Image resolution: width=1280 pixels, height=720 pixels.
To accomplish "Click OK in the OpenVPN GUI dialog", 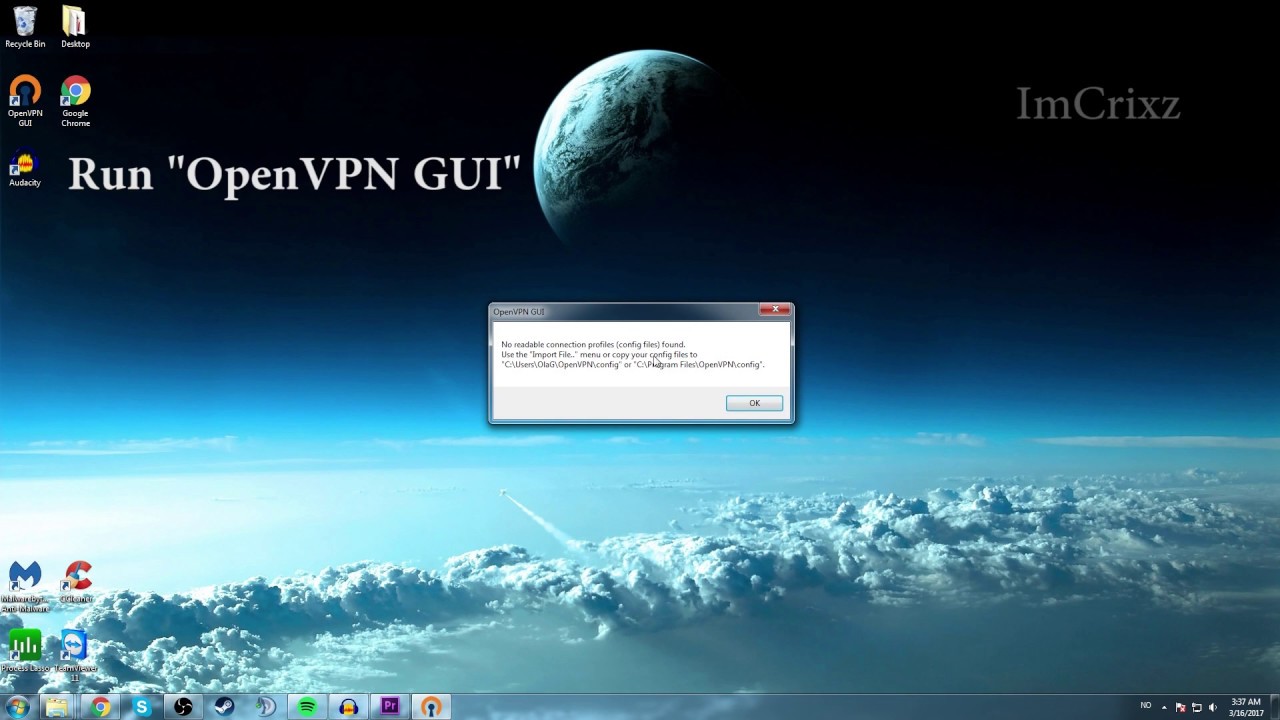I will [754, 403].
